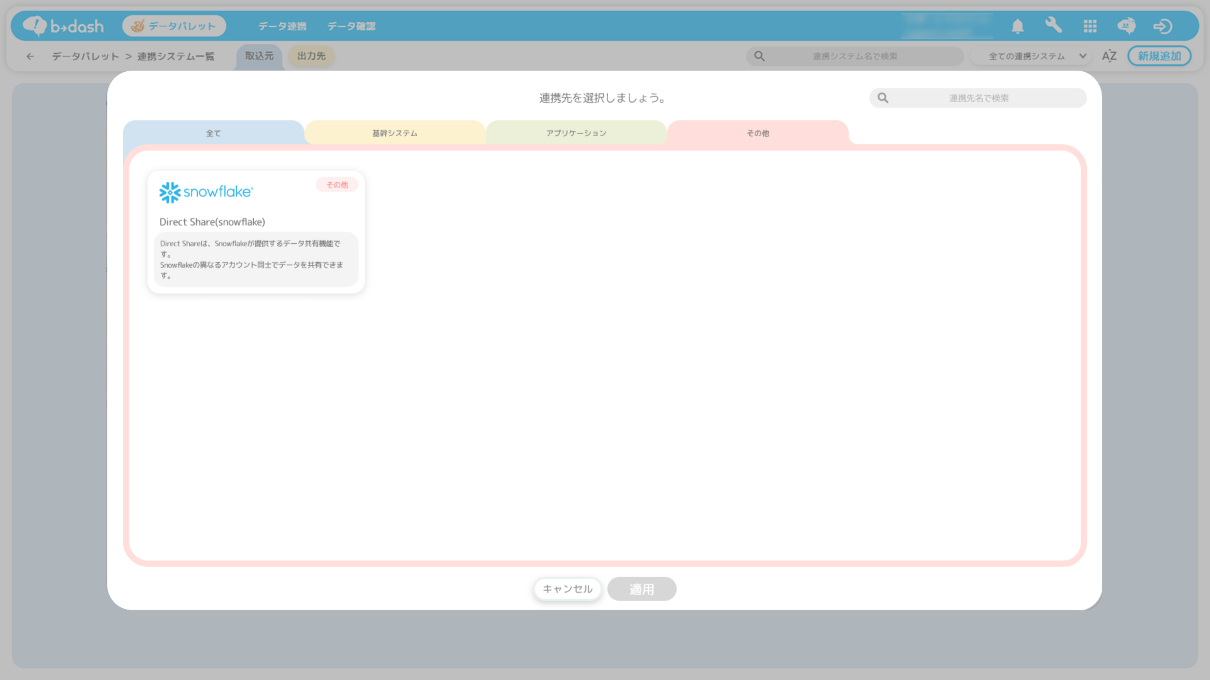The width and height of the screenshot is (1210, 680).
Task: Focus the 連携システム名で検索 search field
Action: [x=855, y=56]
